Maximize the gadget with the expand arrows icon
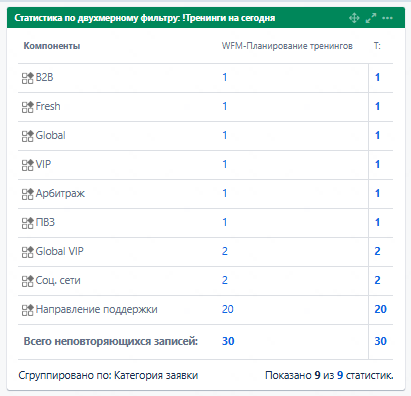This screenshot has width=411, height=396. 371,18
